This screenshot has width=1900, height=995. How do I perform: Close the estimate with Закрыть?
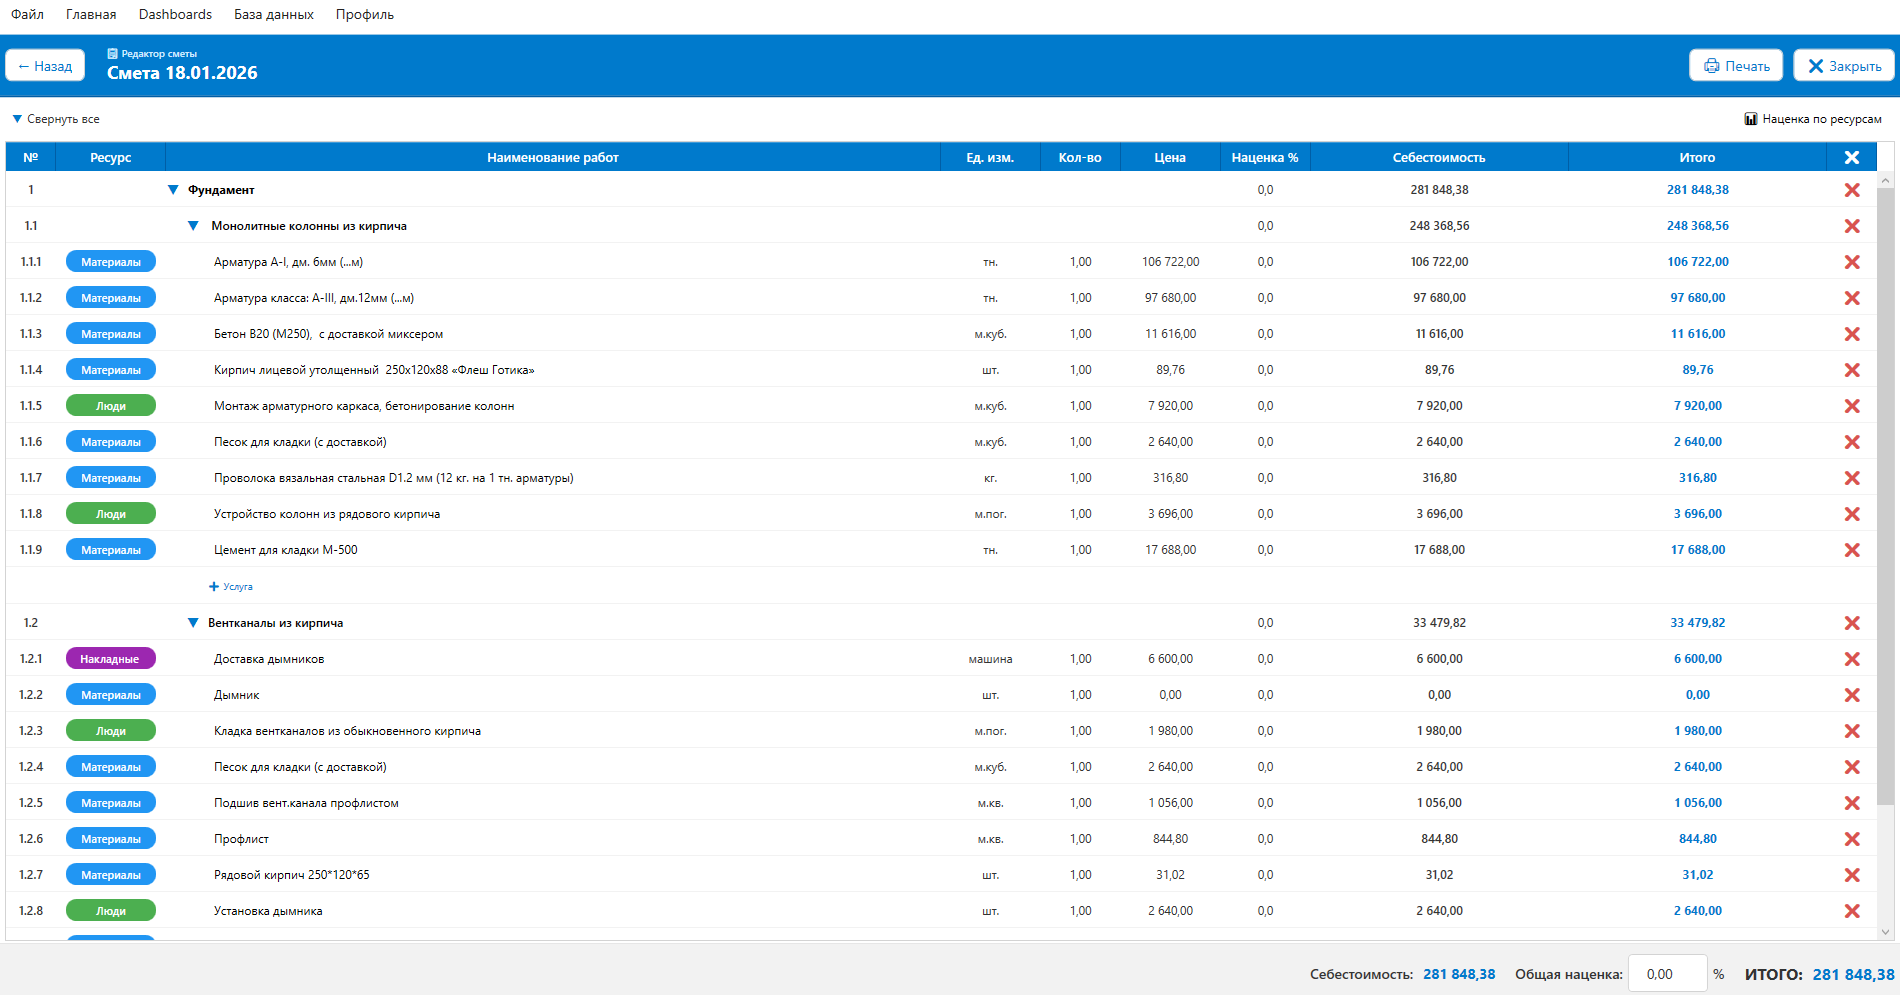(x=1845, y=66)
